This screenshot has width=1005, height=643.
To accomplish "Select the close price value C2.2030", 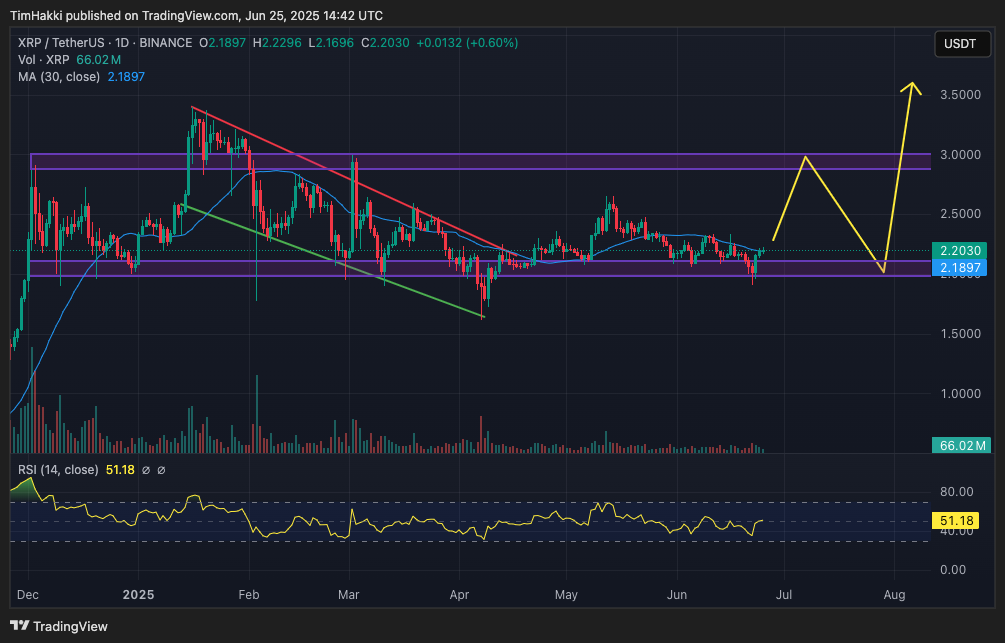I will tap(385, 43).
